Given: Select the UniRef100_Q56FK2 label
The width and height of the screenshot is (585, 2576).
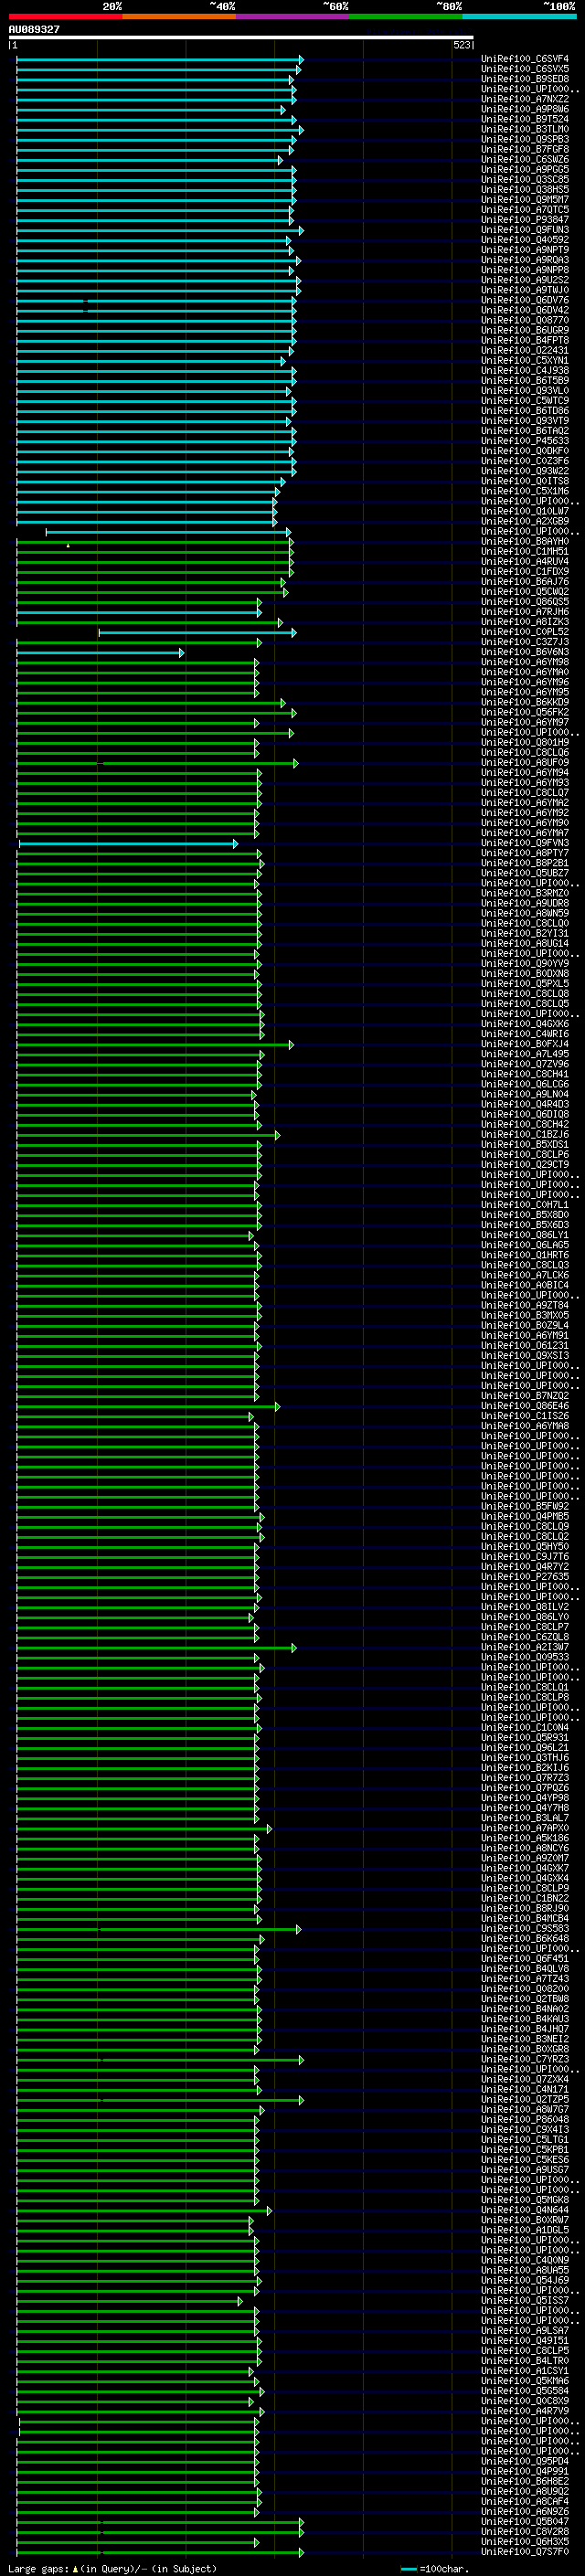Looking at the screenshot, I should coord(524,712).
